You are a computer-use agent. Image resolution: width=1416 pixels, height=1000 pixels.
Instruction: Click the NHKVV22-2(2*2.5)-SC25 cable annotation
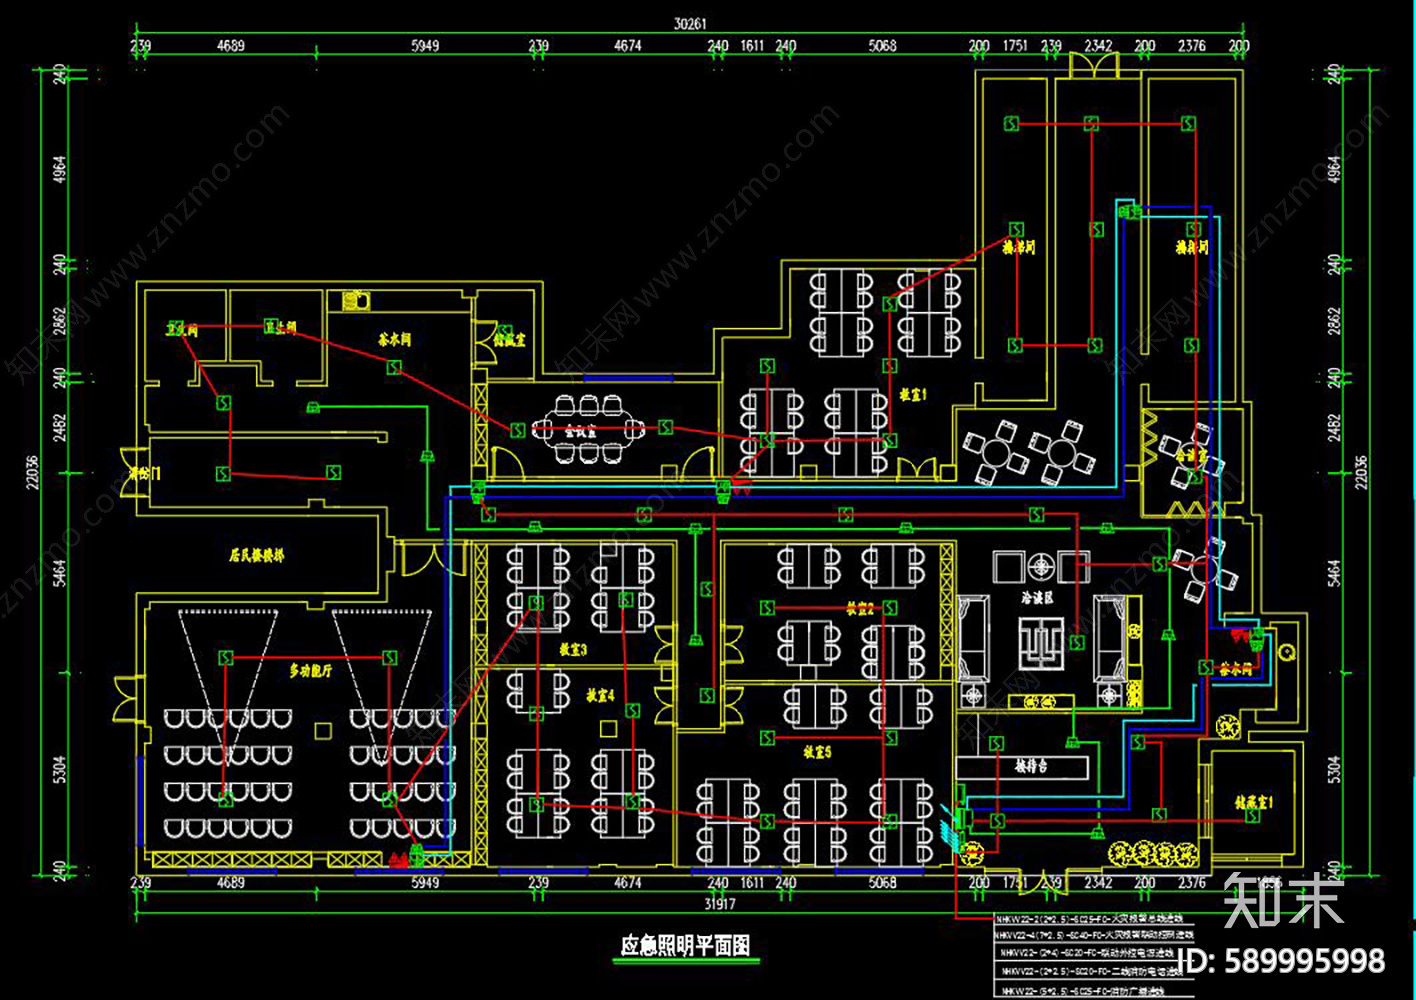tap(1089, 919)
